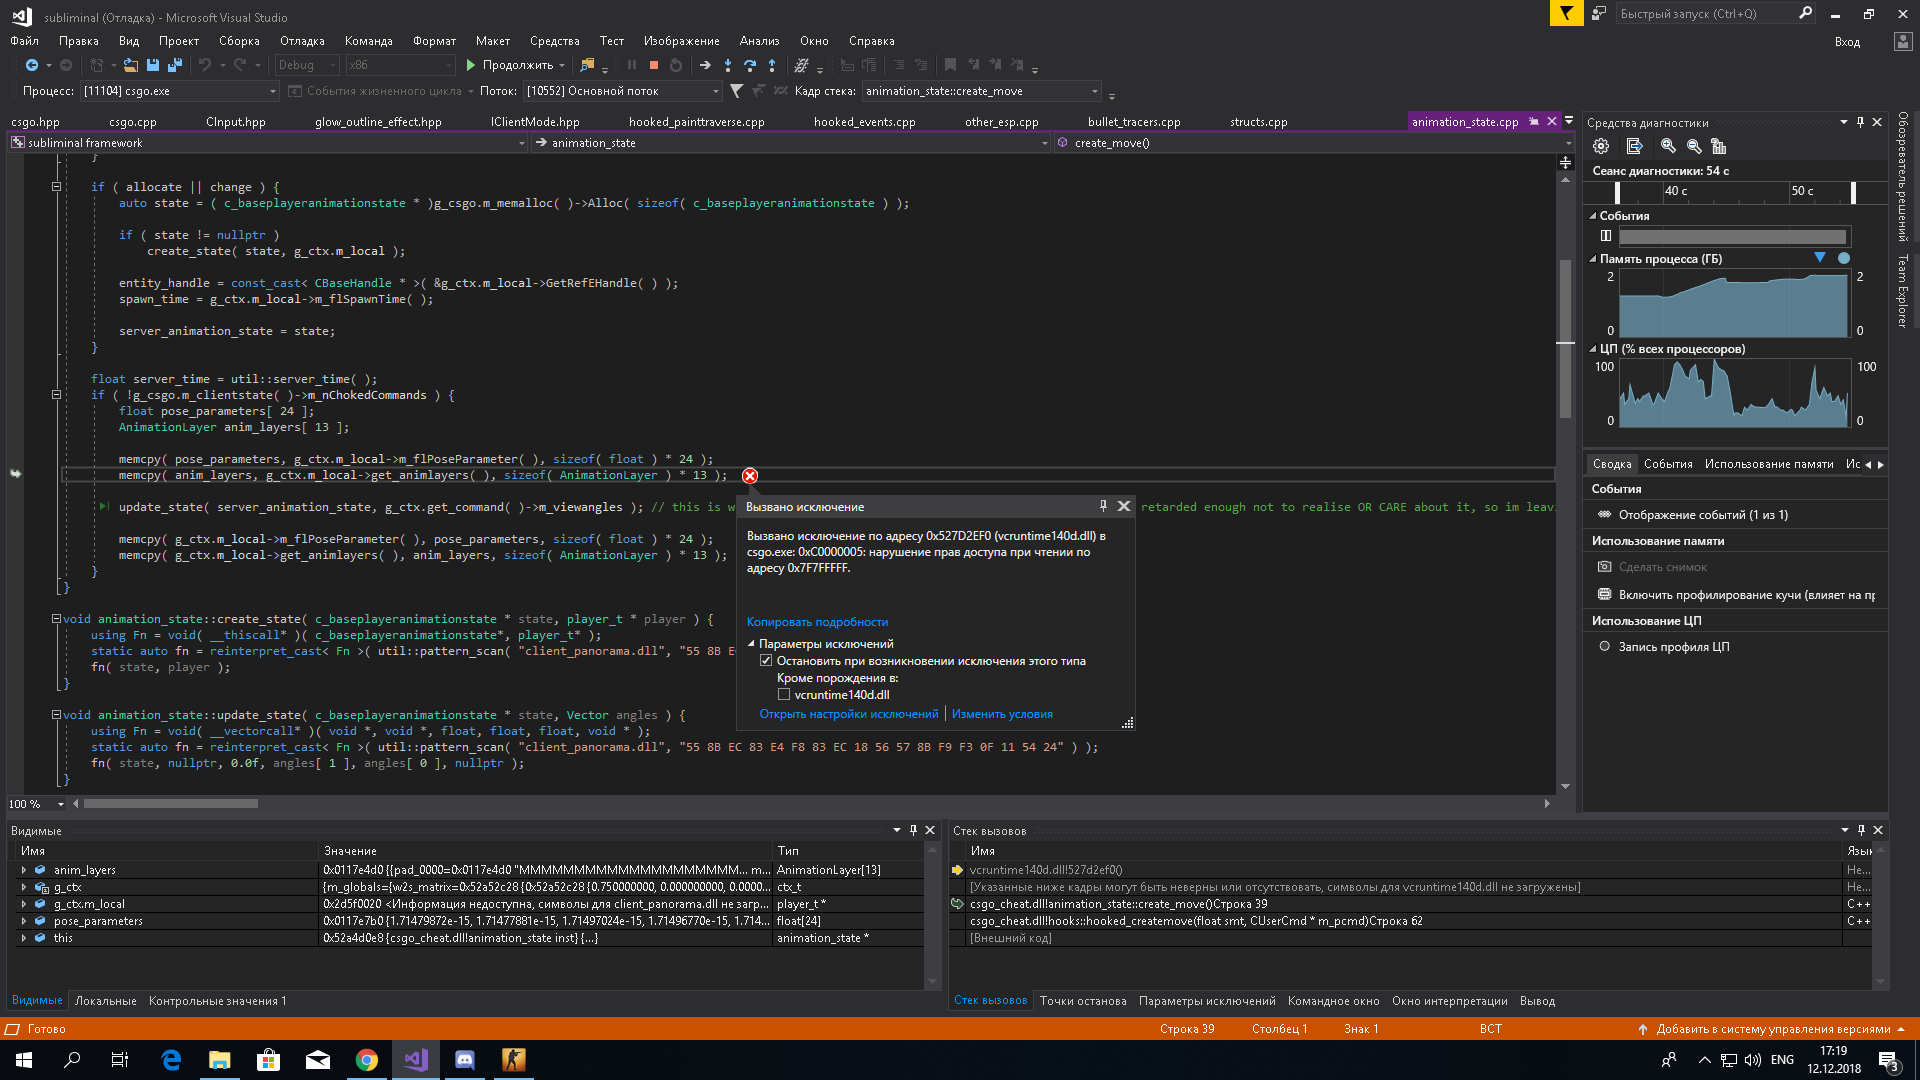Uncheck break when this exception type occurs
This screenshot has height=1080, width=1920.
click(x=766, y=661)
